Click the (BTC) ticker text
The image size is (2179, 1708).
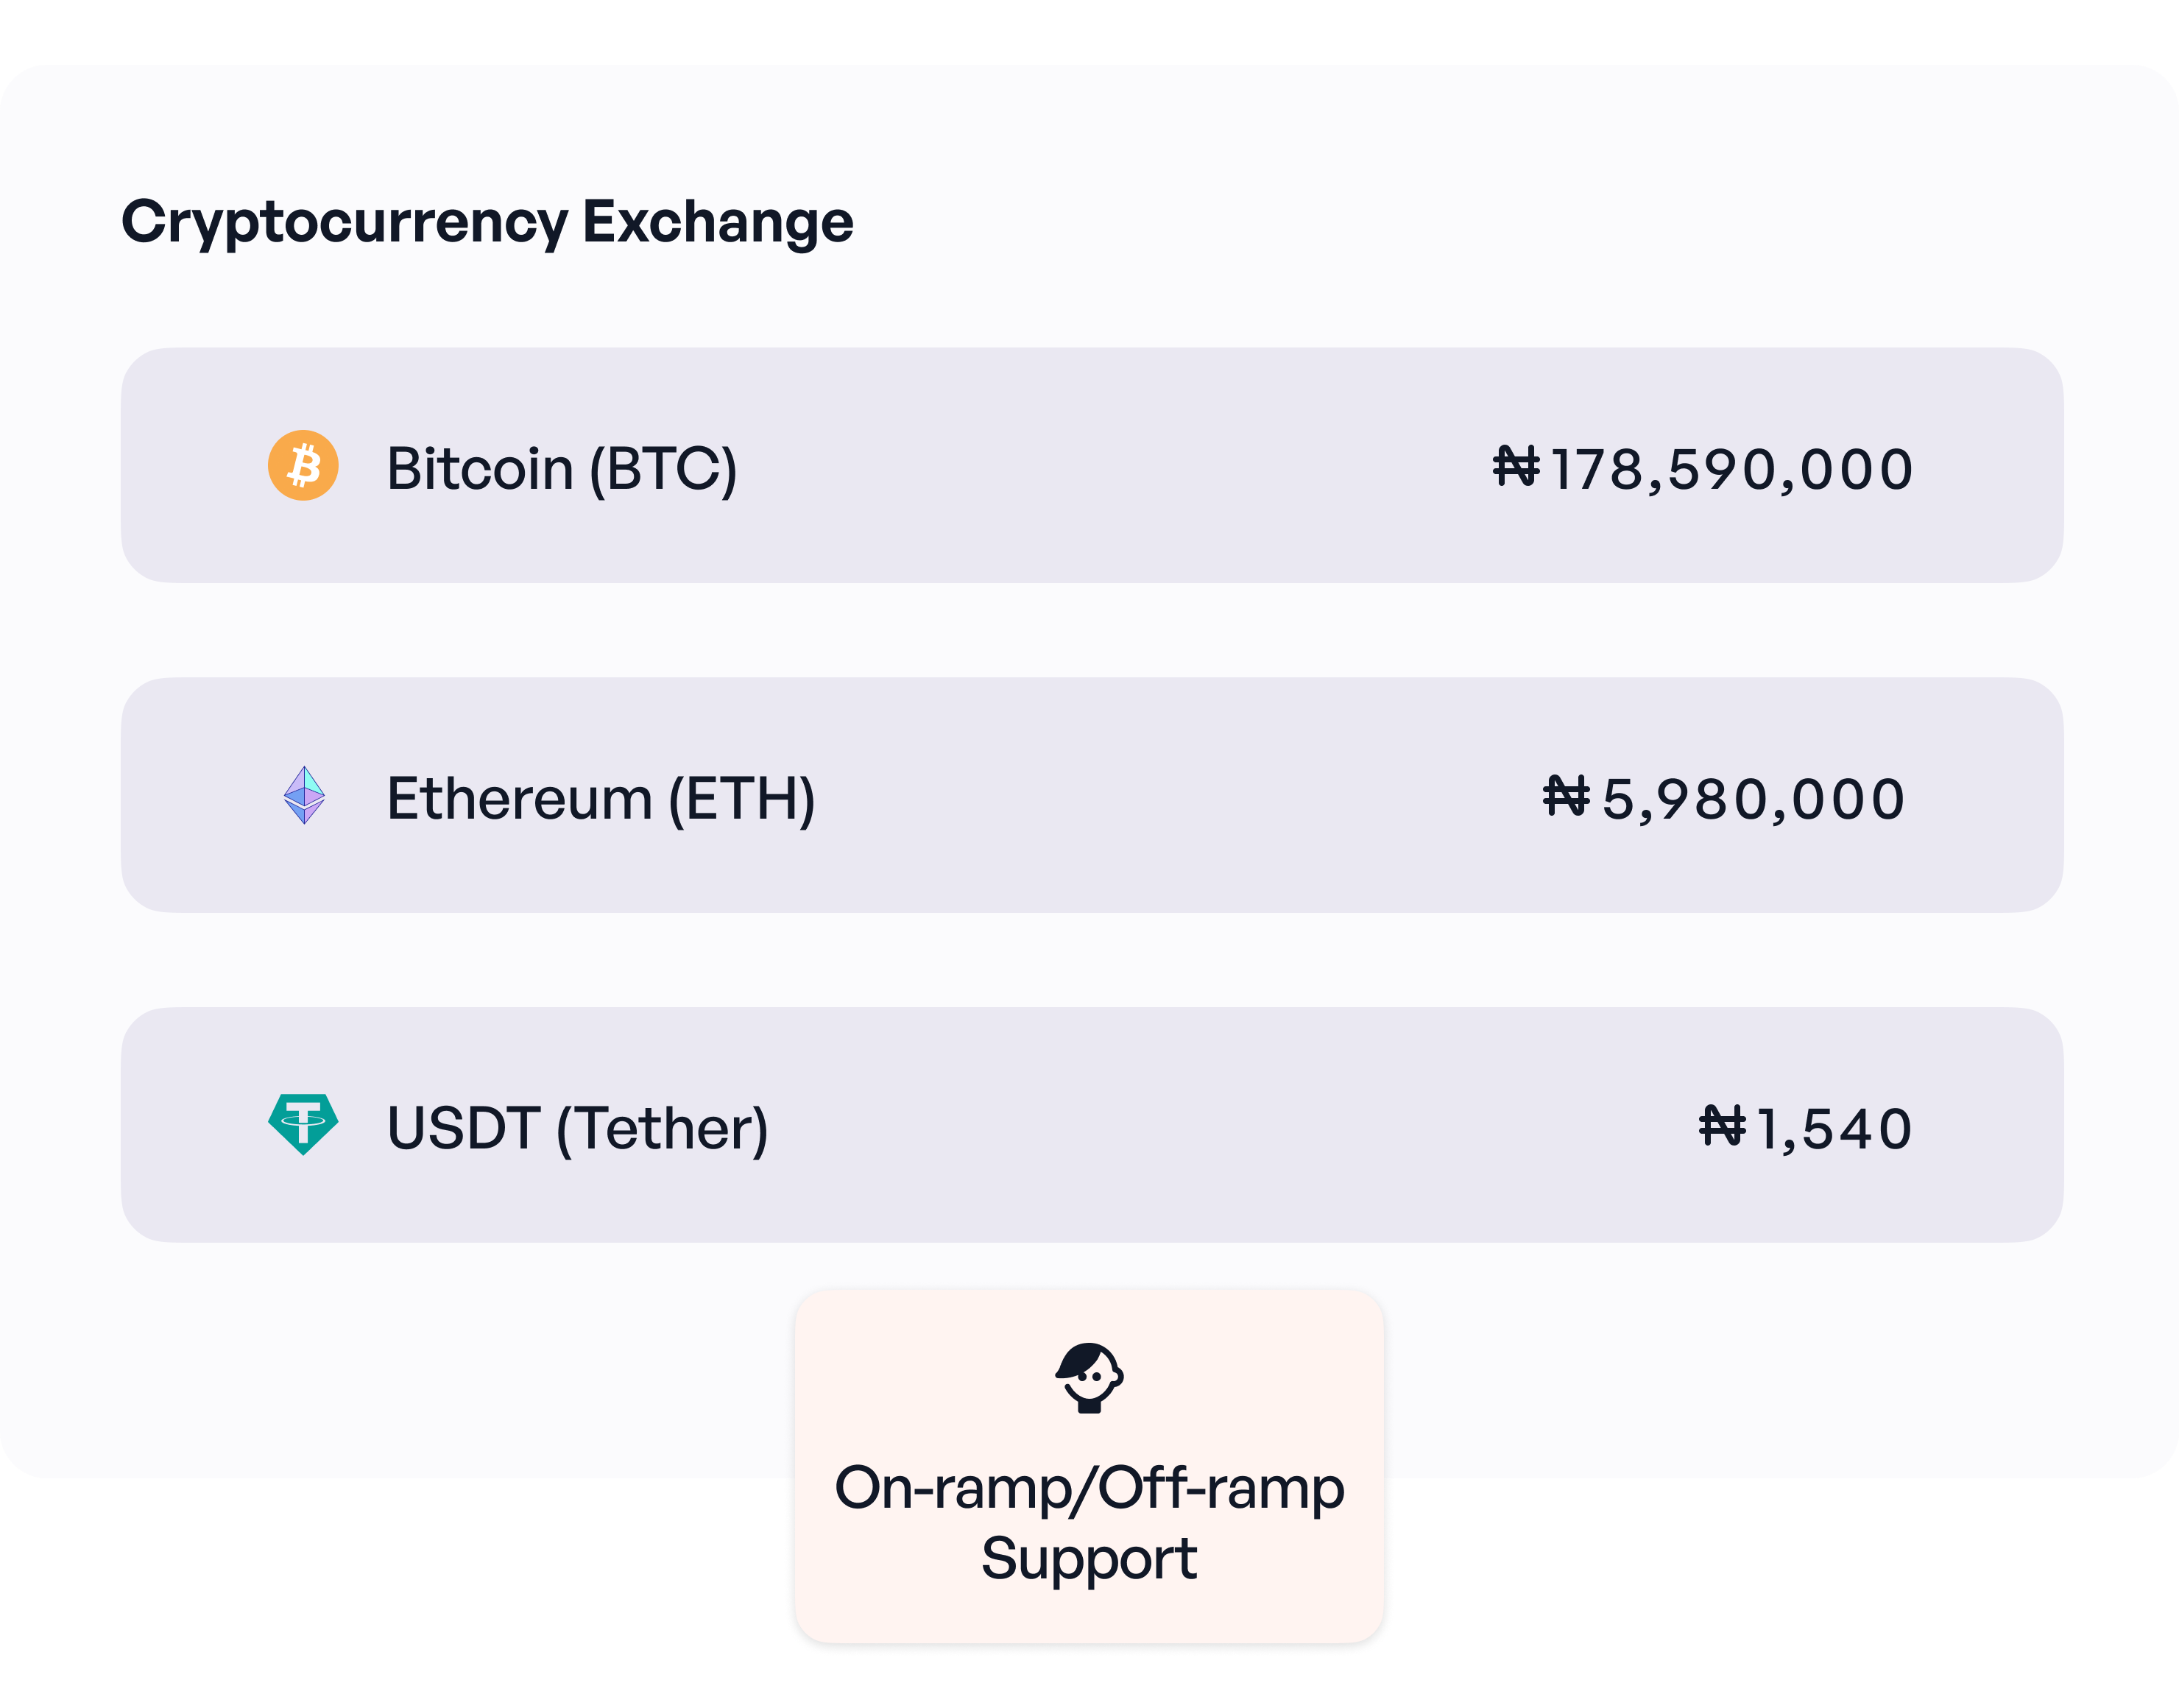click(x=663, y=469)
